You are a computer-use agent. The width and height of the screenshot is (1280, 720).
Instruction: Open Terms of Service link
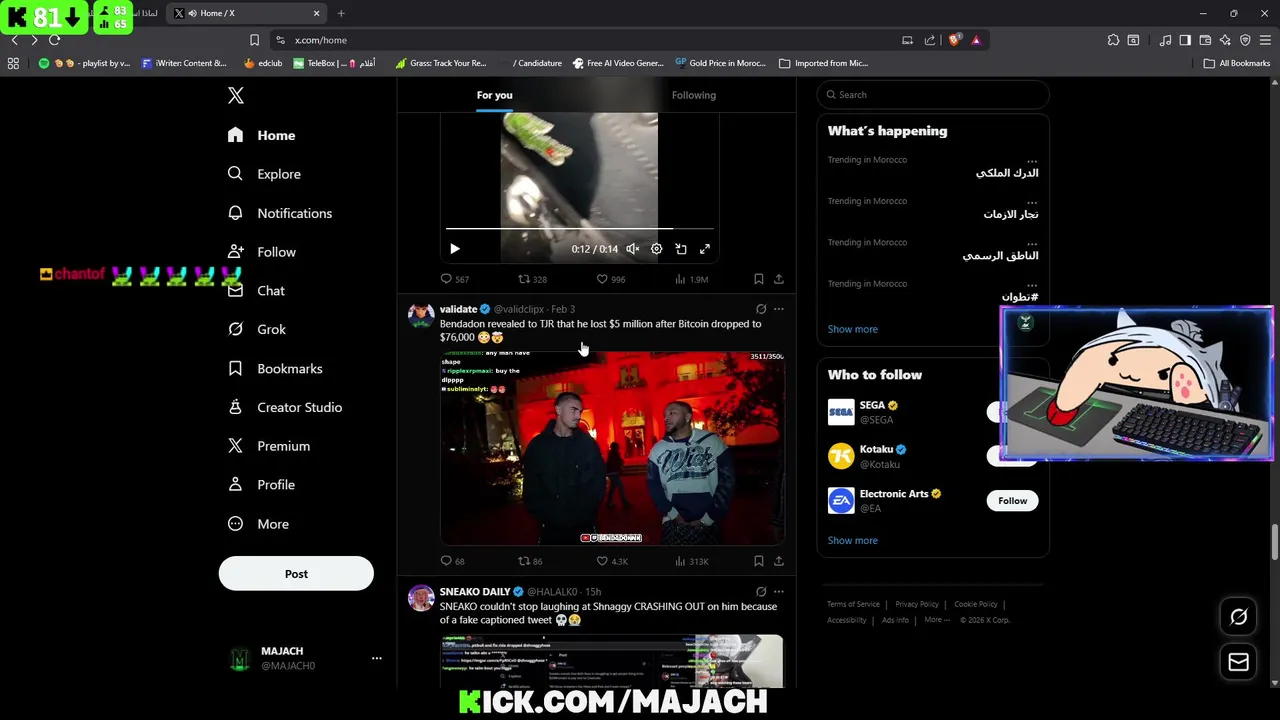point(853,604)
